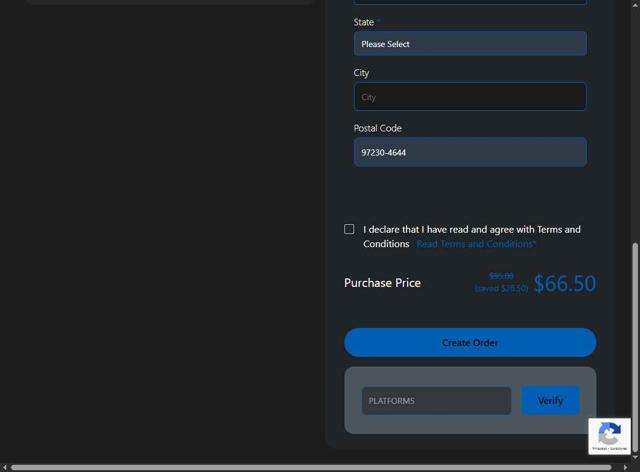Open the State dropdown showing Please Select
The width and height of the screenshot is (640, 472).
click(x=470, y=44)
